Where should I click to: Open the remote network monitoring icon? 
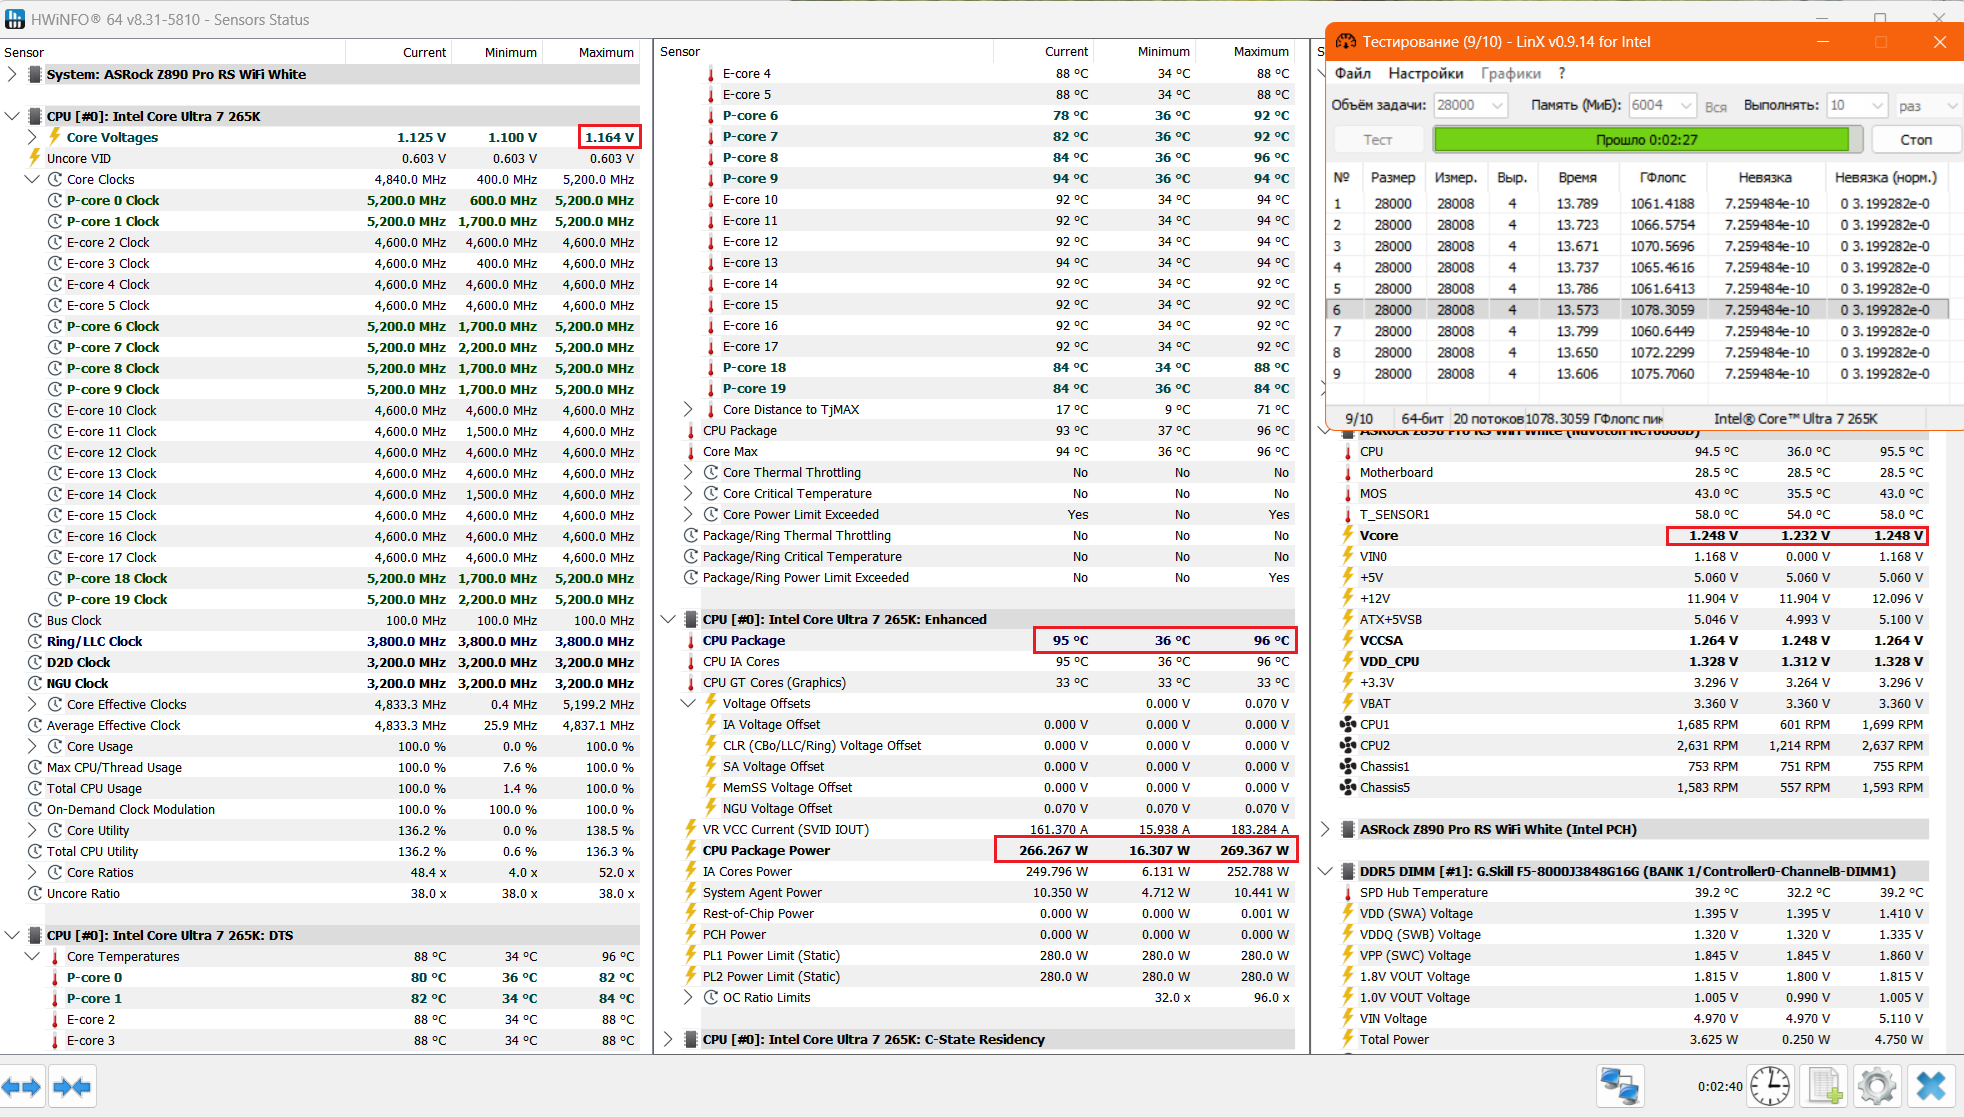1619,1087
